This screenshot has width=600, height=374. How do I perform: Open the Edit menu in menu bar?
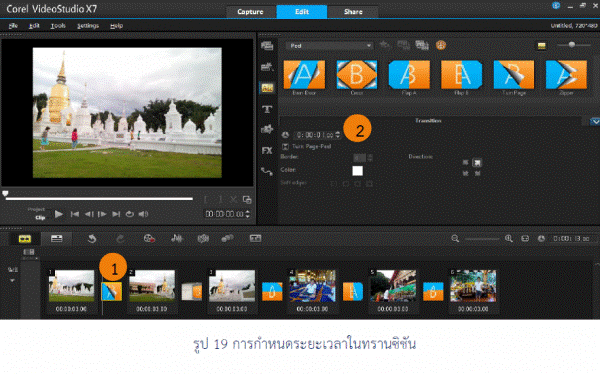pos(34,26)
